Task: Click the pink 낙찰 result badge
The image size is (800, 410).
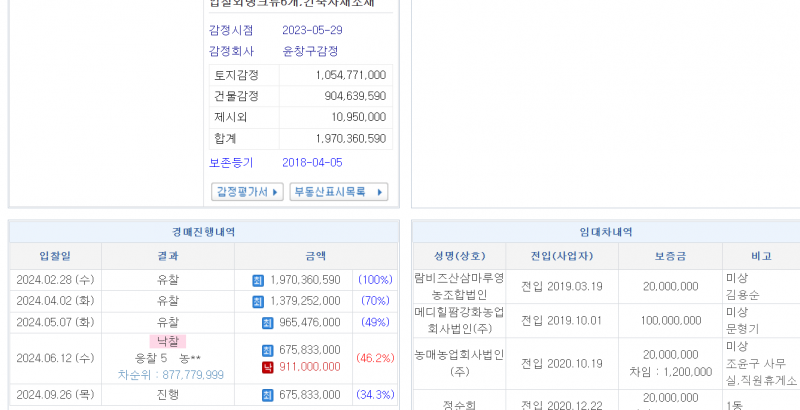Action: [x=167, y=342]
